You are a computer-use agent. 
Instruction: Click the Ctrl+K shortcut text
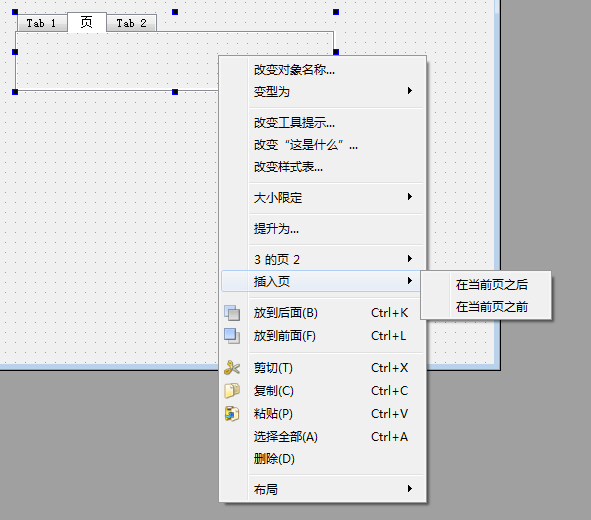pyautogui.click(x=389, y=313)
